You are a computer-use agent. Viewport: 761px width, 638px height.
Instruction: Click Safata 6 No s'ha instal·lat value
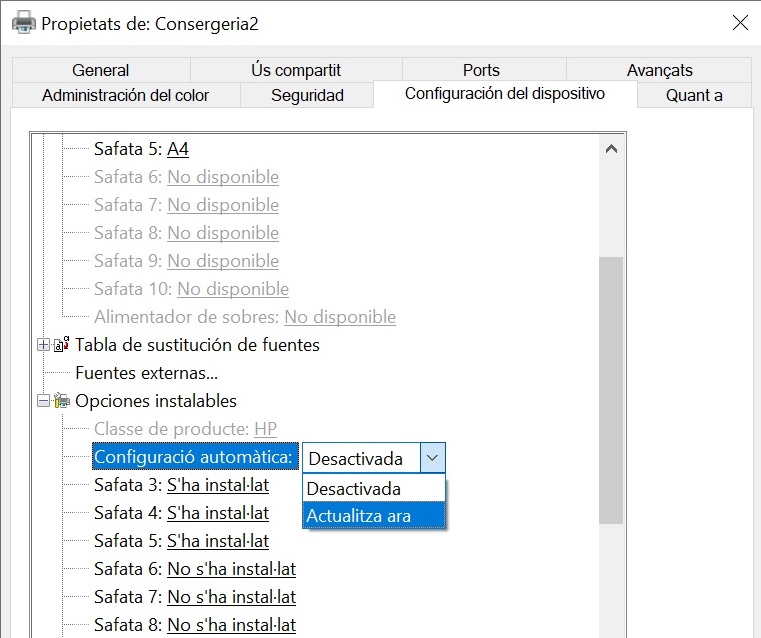tap(232, 569)
